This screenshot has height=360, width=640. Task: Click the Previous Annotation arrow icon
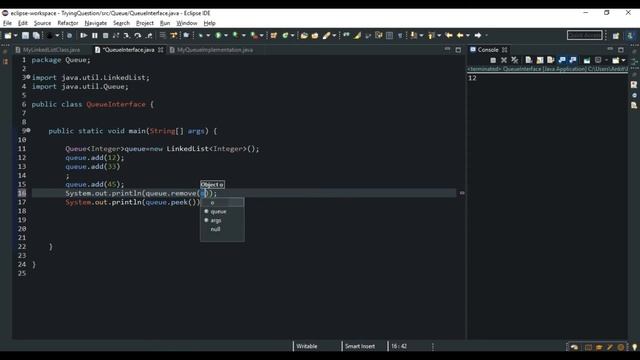click(431, 36)
